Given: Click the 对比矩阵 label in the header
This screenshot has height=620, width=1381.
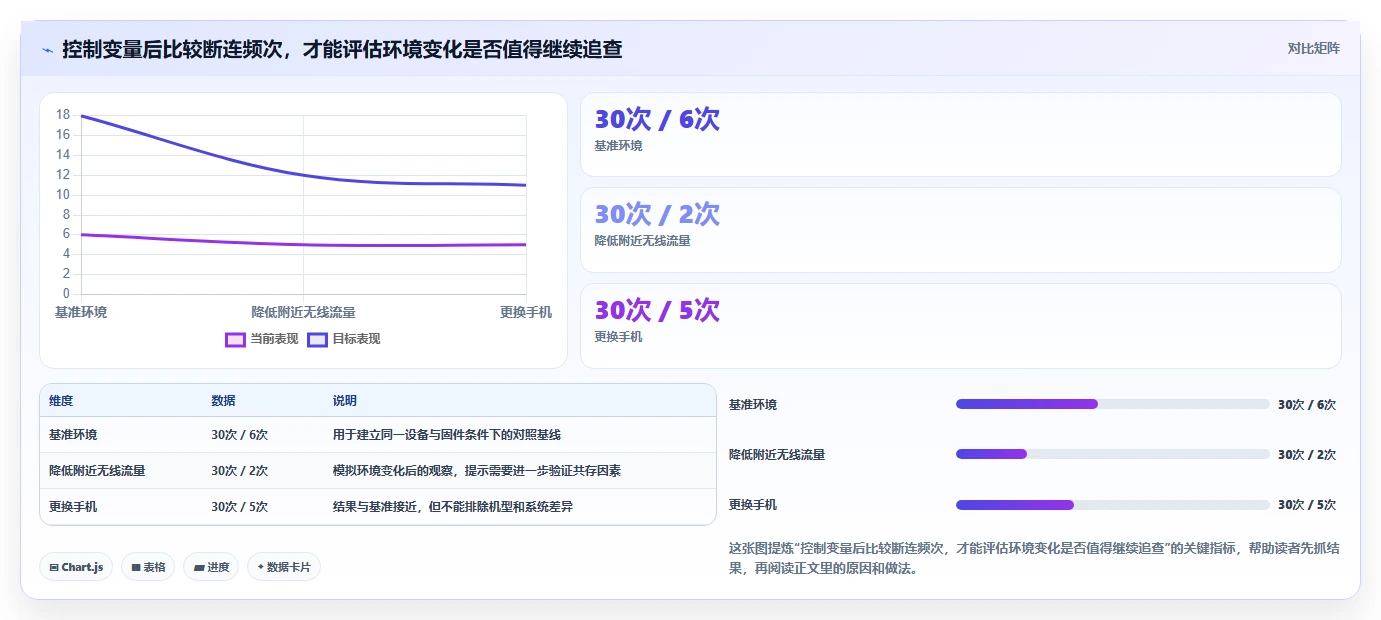Looking at the screenshot, I should pos(1313,48).
